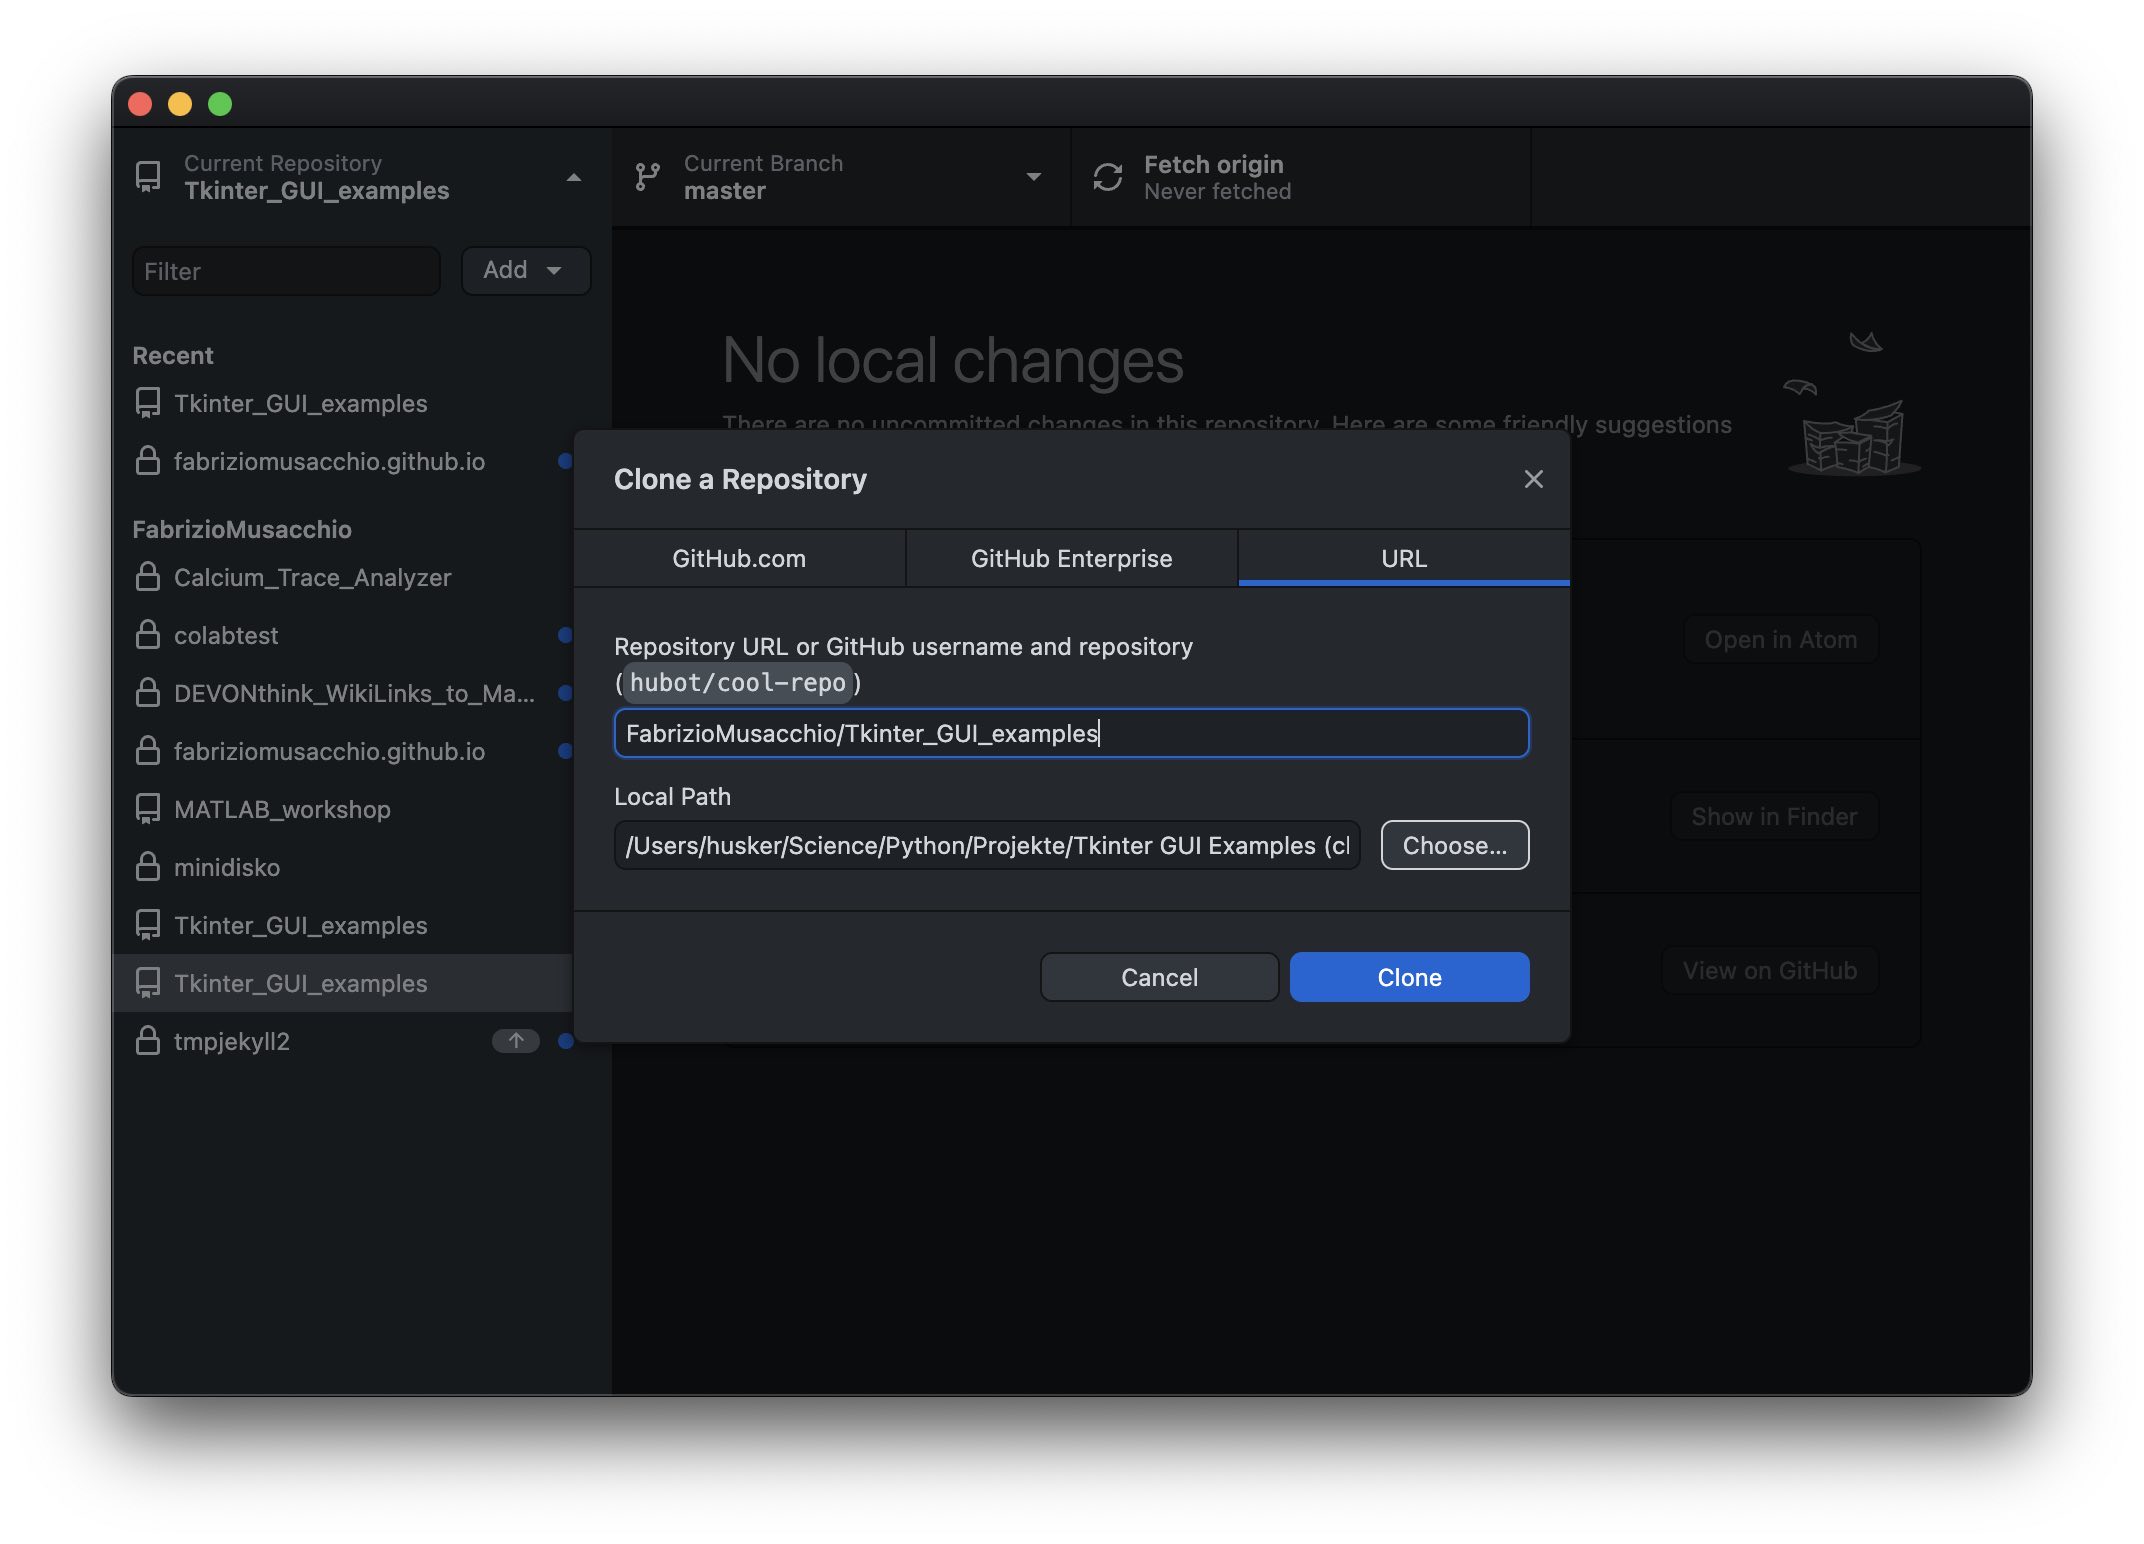
Task: Click the Filter repositories search box
Action: pos(286,271)
